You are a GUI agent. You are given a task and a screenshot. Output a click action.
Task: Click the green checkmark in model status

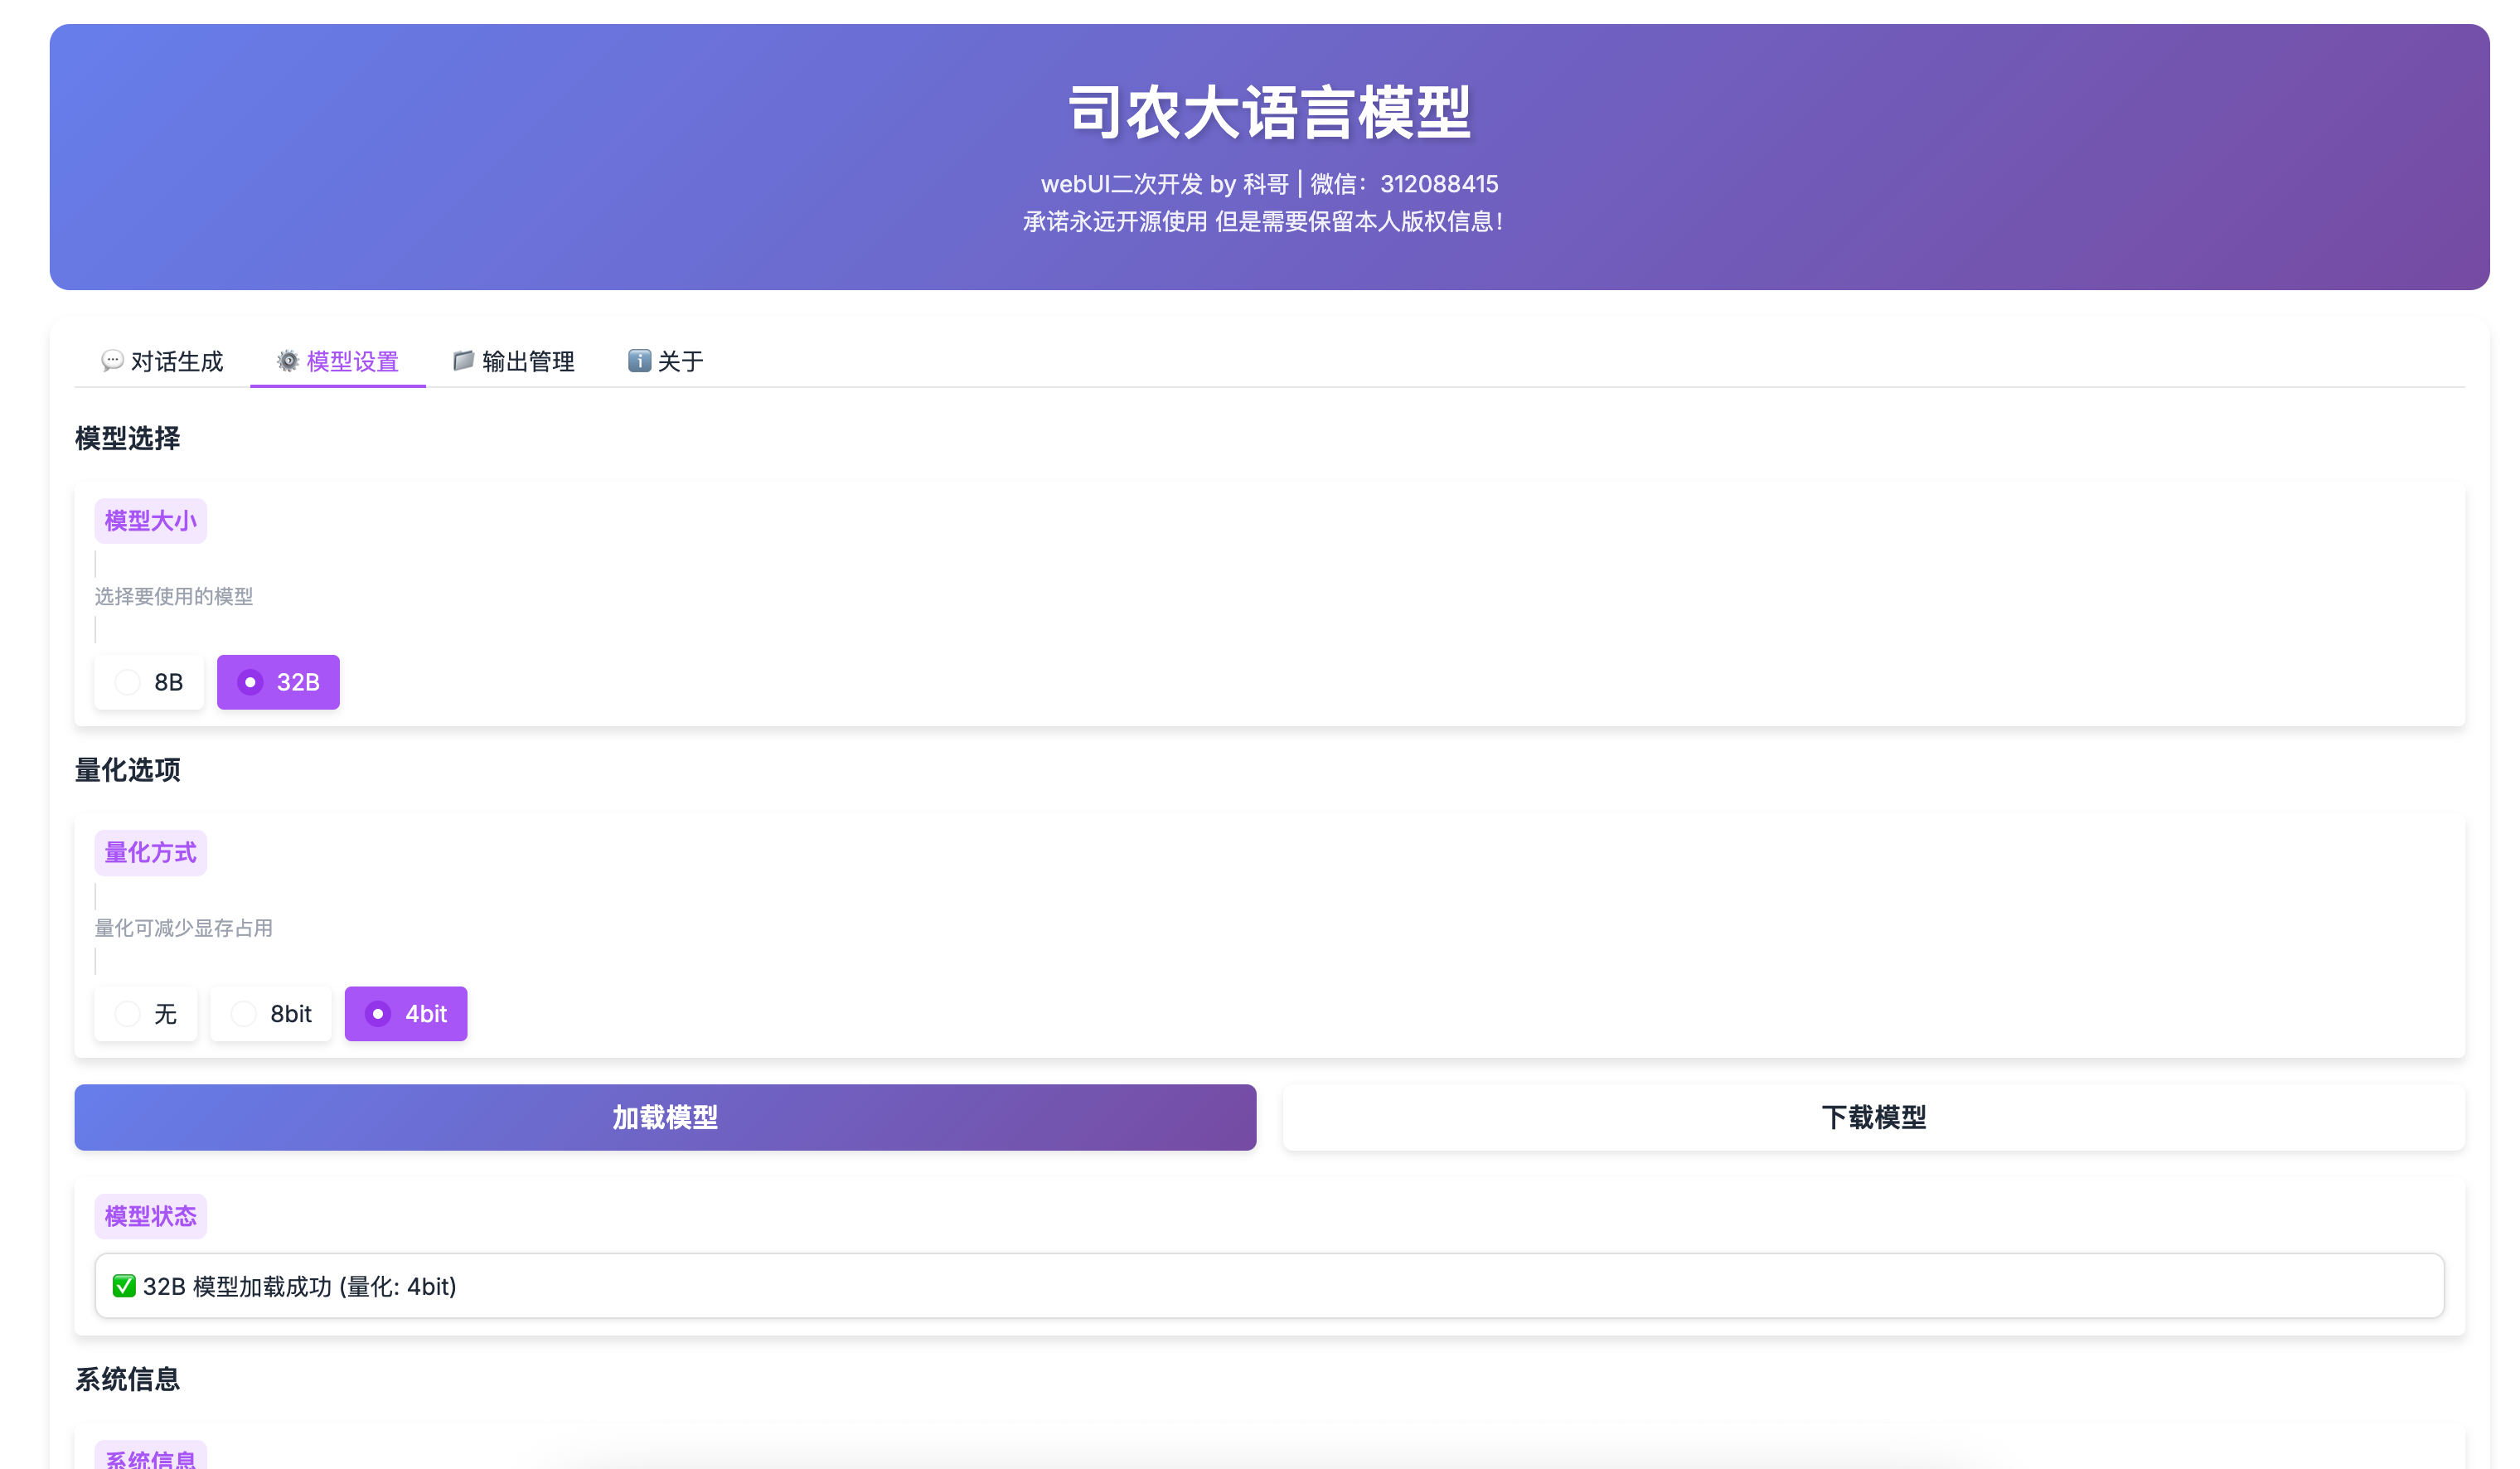124,1286
